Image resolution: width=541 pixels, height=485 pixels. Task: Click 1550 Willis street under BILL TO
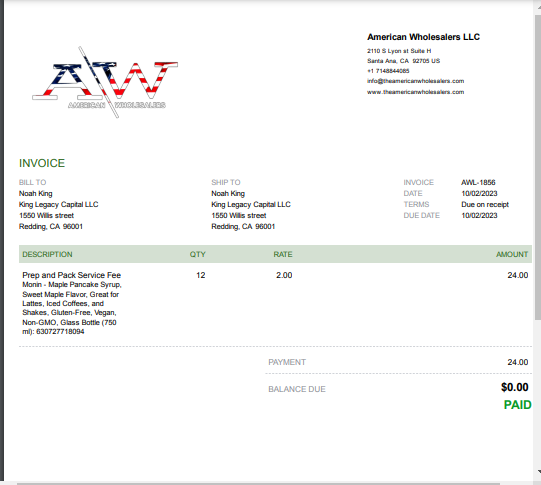tap(46, 216)
